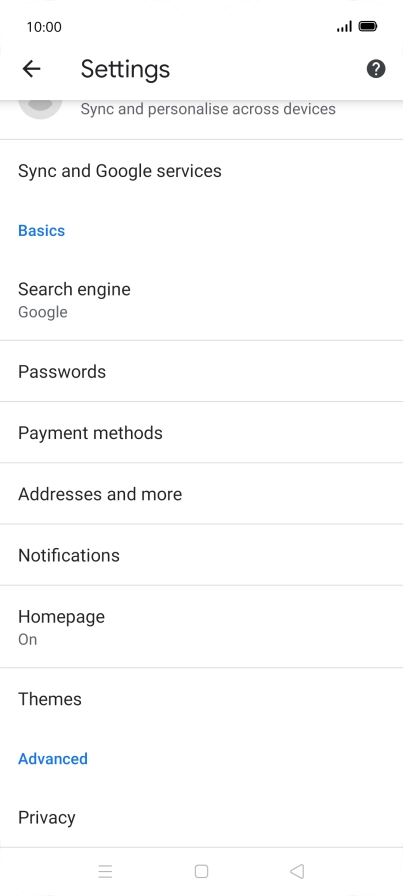The height and width of the screenshot is (896, 403).
Task: Tap the battery status icon
Action: (368, 26)
